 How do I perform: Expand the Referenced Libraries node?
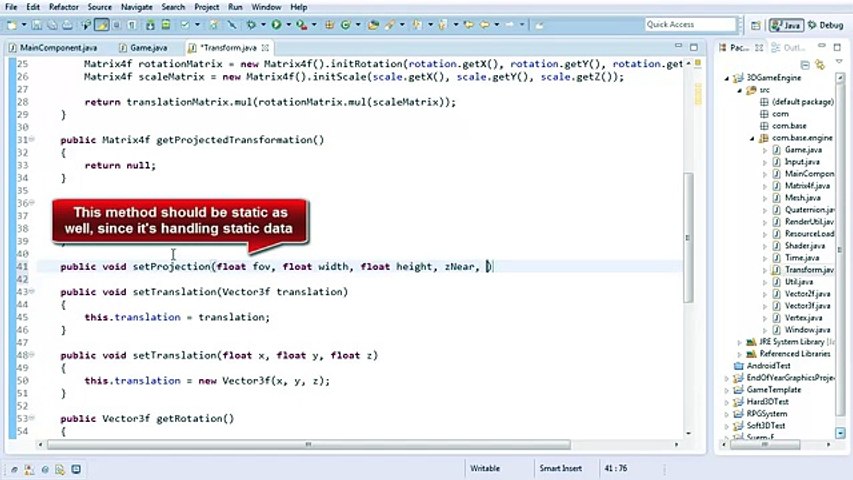tap(740, 354)
